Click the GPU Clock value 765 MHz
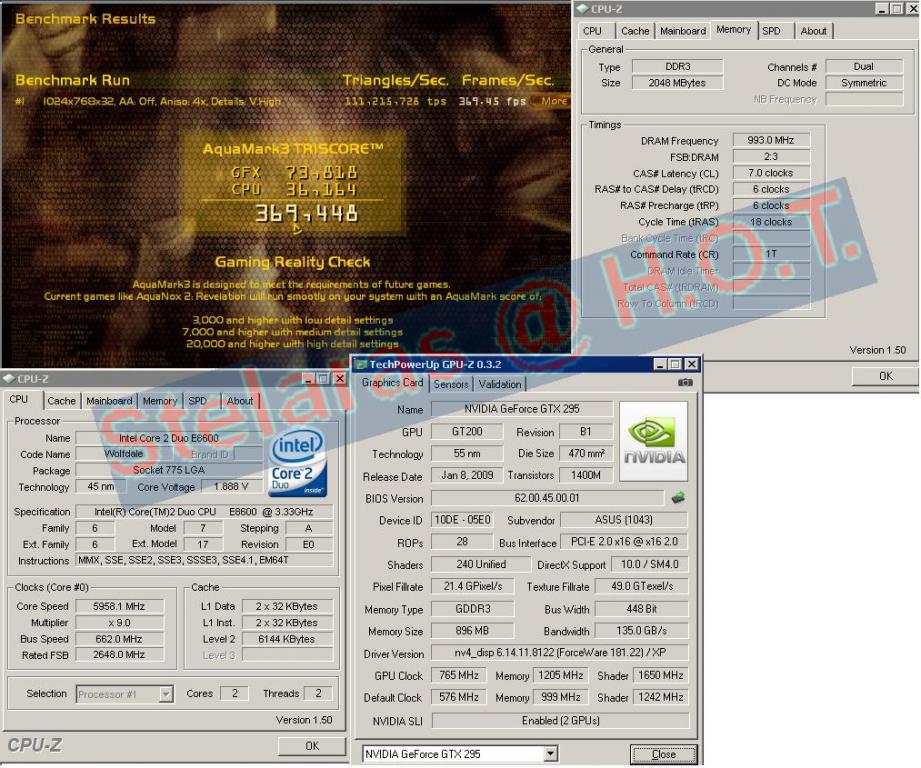 (459, 675)
